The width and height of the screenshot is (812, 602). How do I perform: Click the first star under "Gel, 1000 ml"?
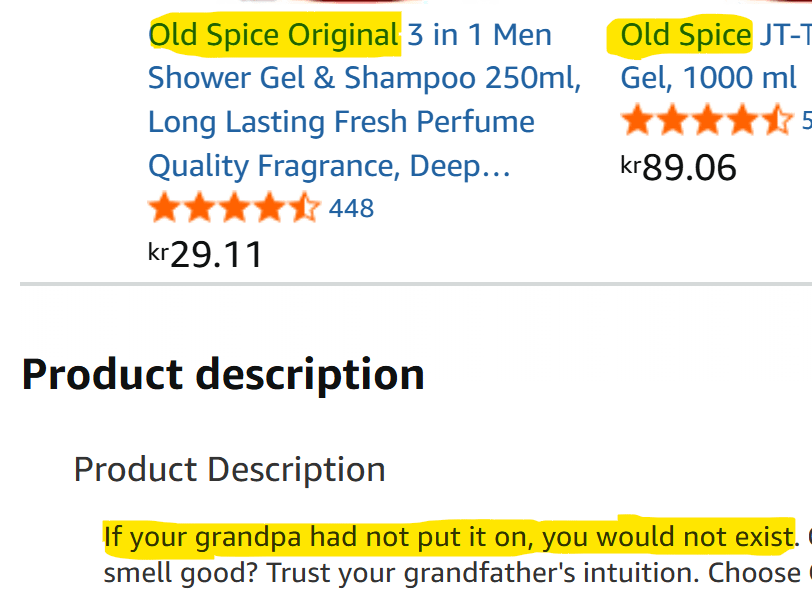(x=638, y=122)
